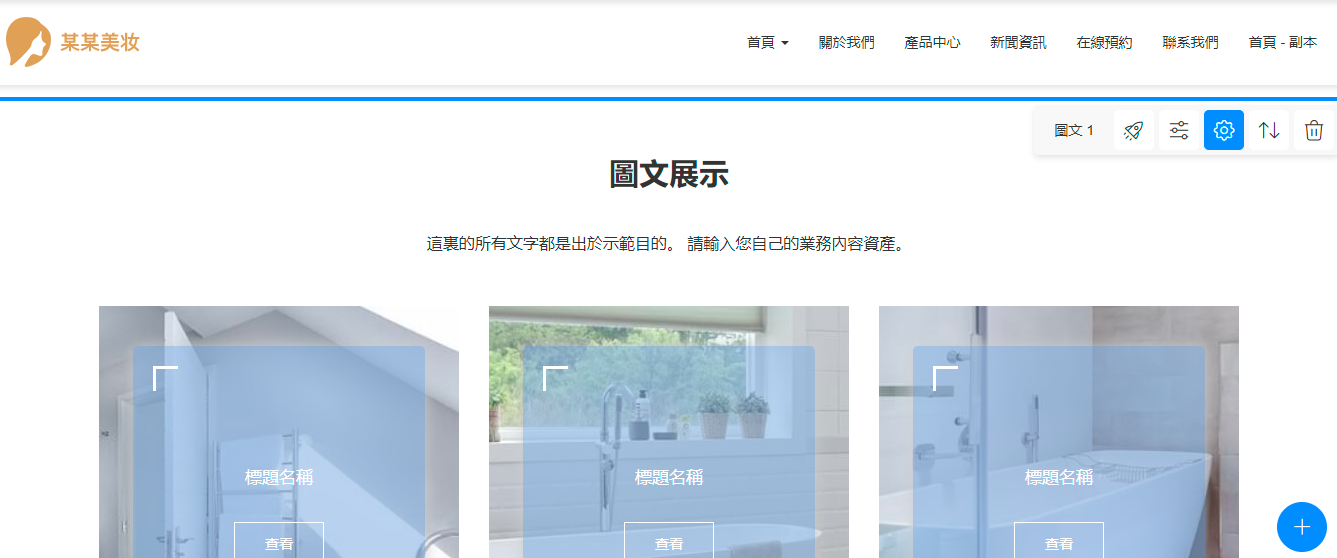Click 查看 button on first card
Image resolution: width=1337 pixels, height=558 pixels.
pos(279,541)
